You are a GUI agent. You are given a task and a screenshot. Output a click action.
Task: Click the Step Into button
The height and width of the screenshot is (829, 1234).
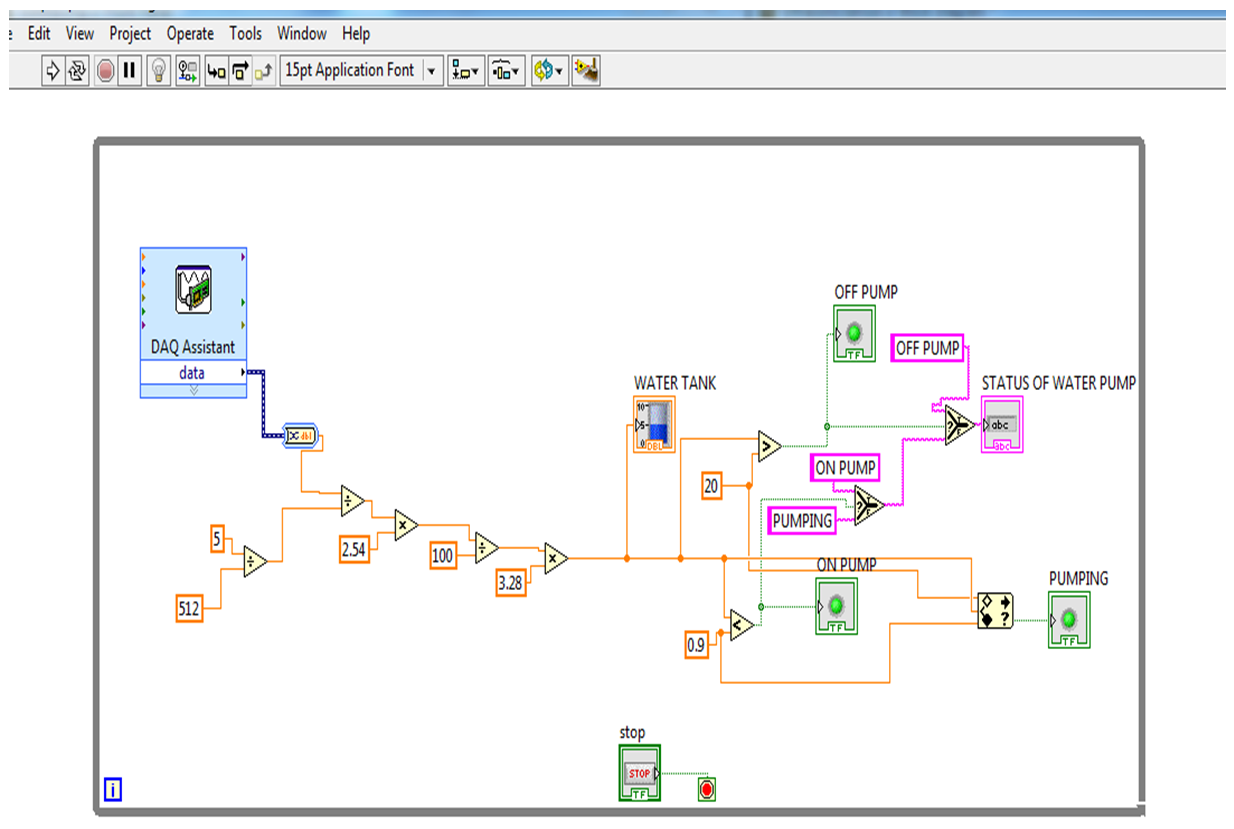216,71
